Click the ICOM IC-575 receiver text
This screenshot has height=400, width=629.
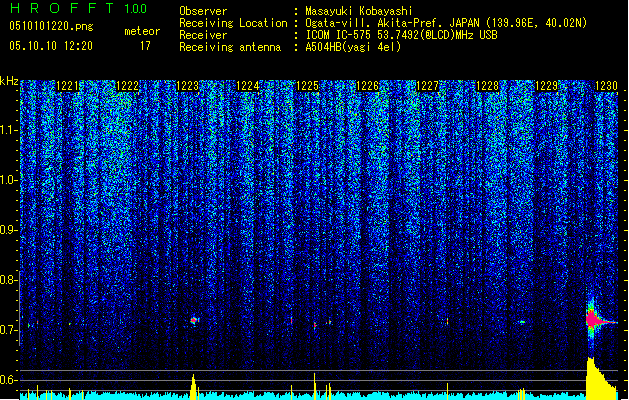(402, 35)
